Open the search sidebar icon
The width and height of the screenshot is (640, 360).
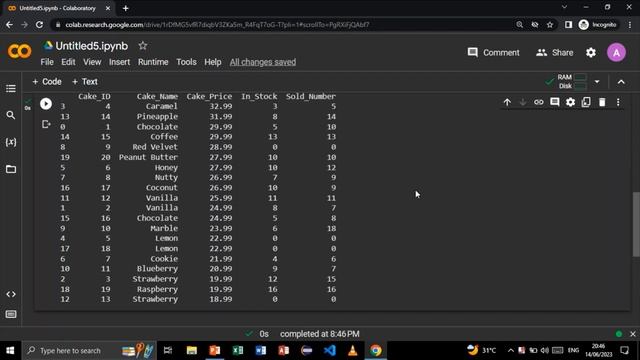coord(11,116)
